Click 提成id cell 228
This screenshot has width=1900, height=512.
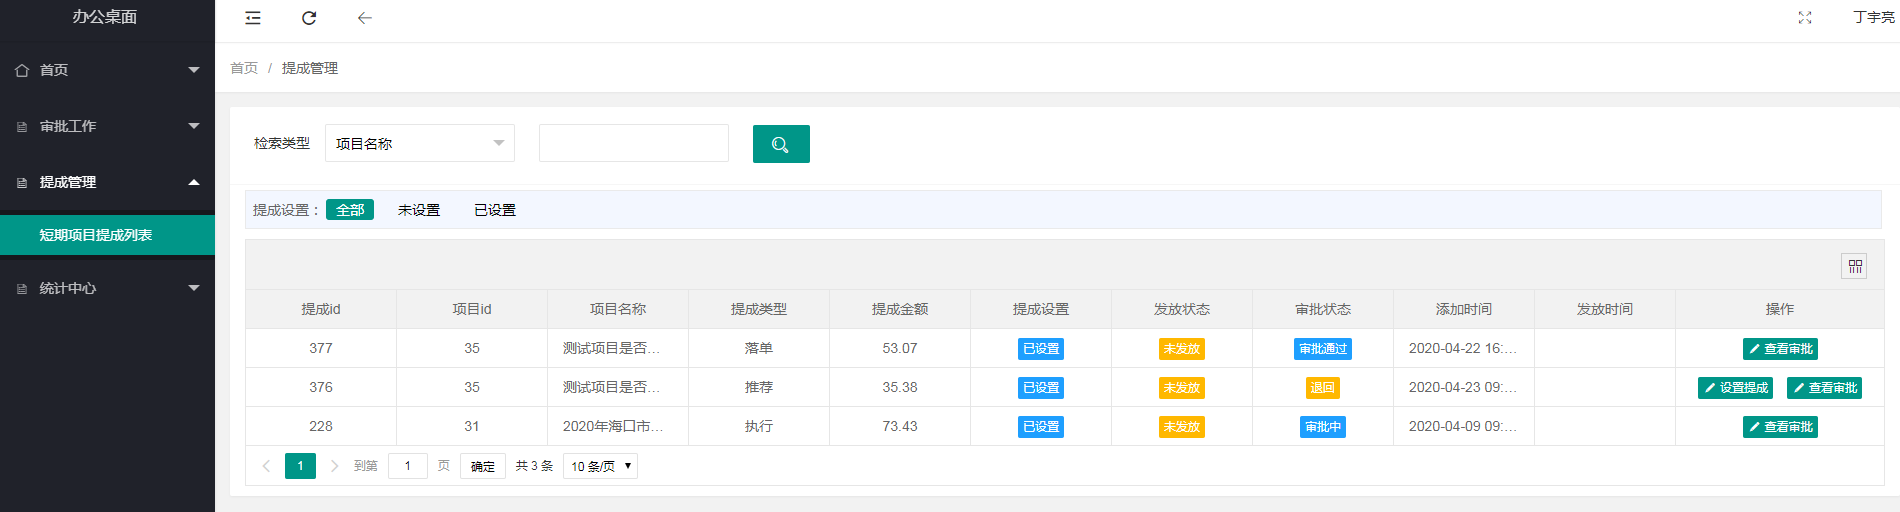[321, 426]
